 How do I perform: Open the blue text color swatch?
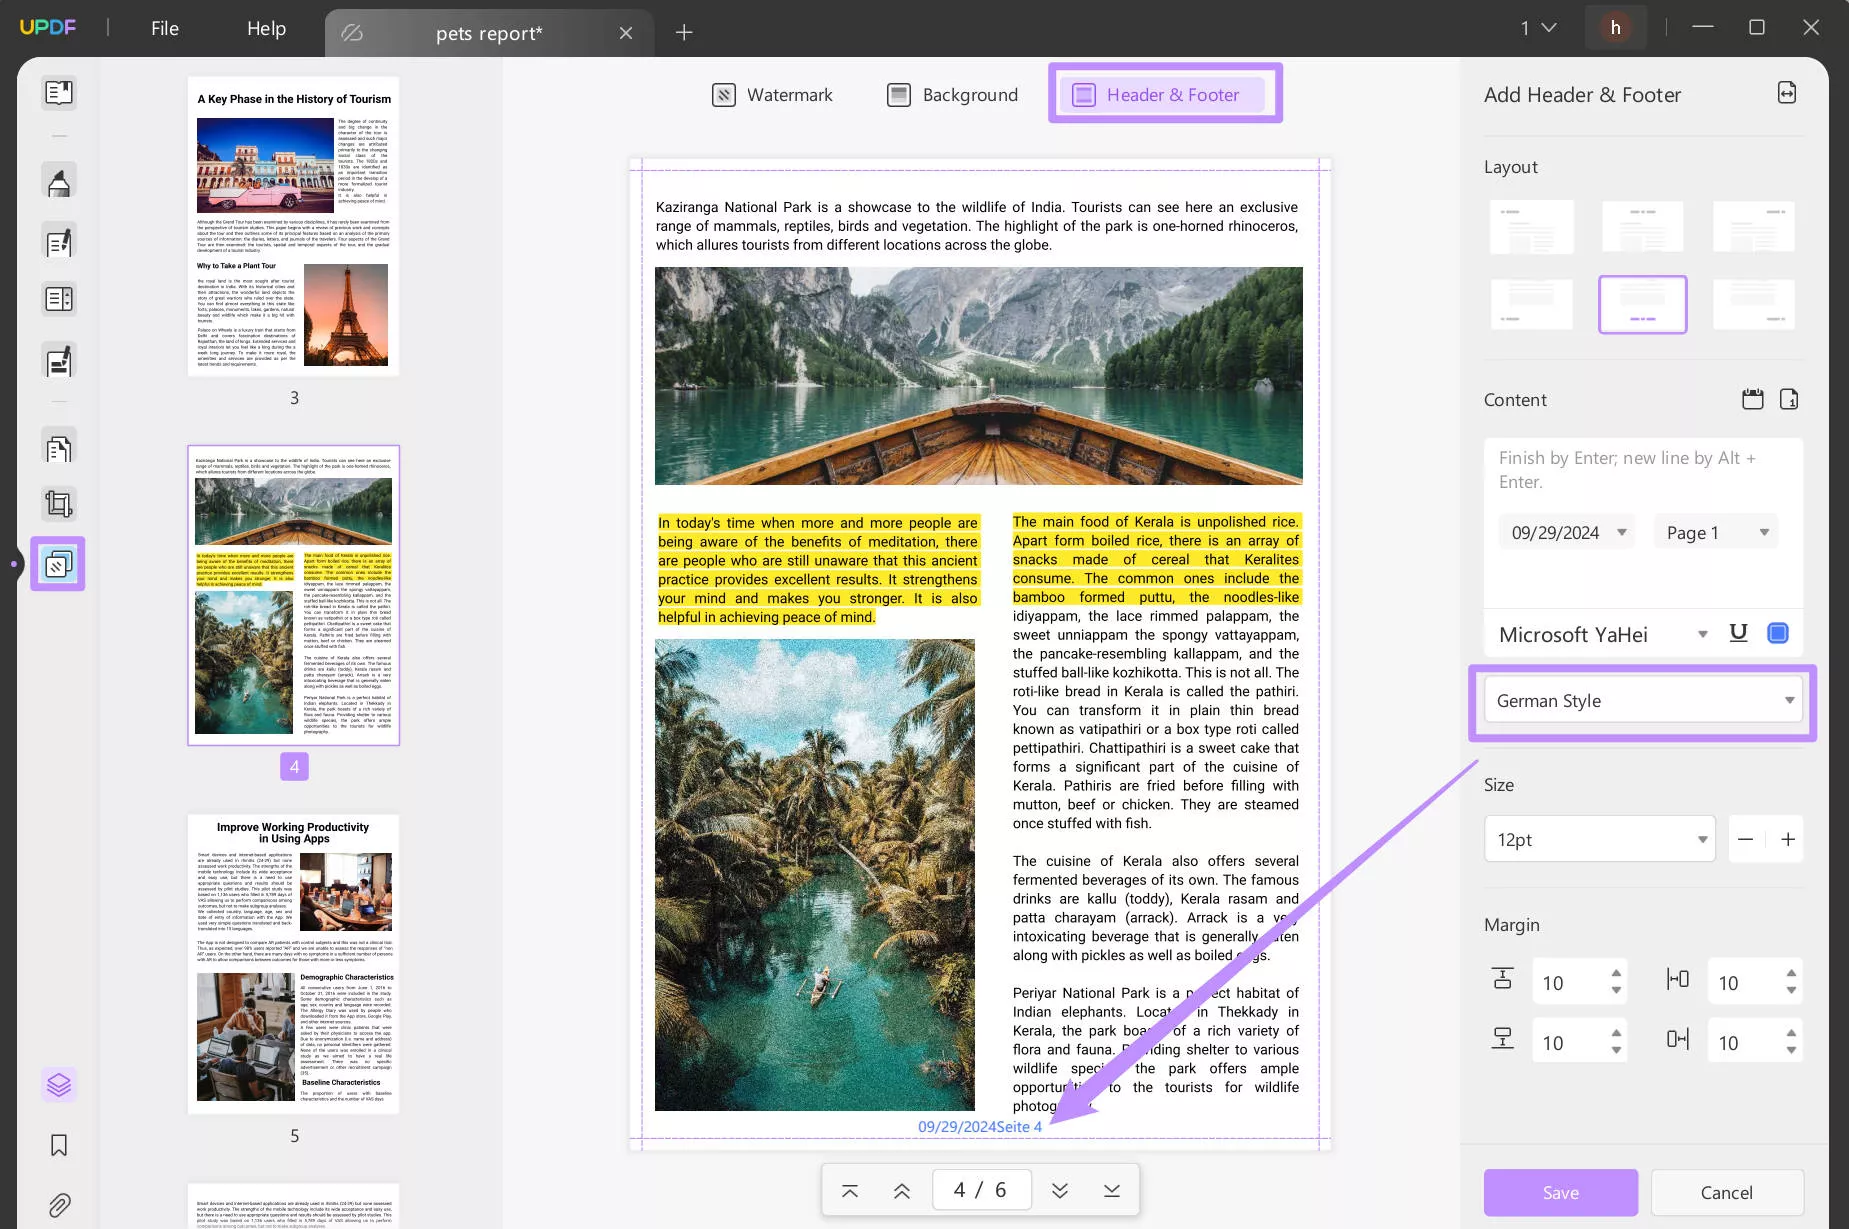1778,633
